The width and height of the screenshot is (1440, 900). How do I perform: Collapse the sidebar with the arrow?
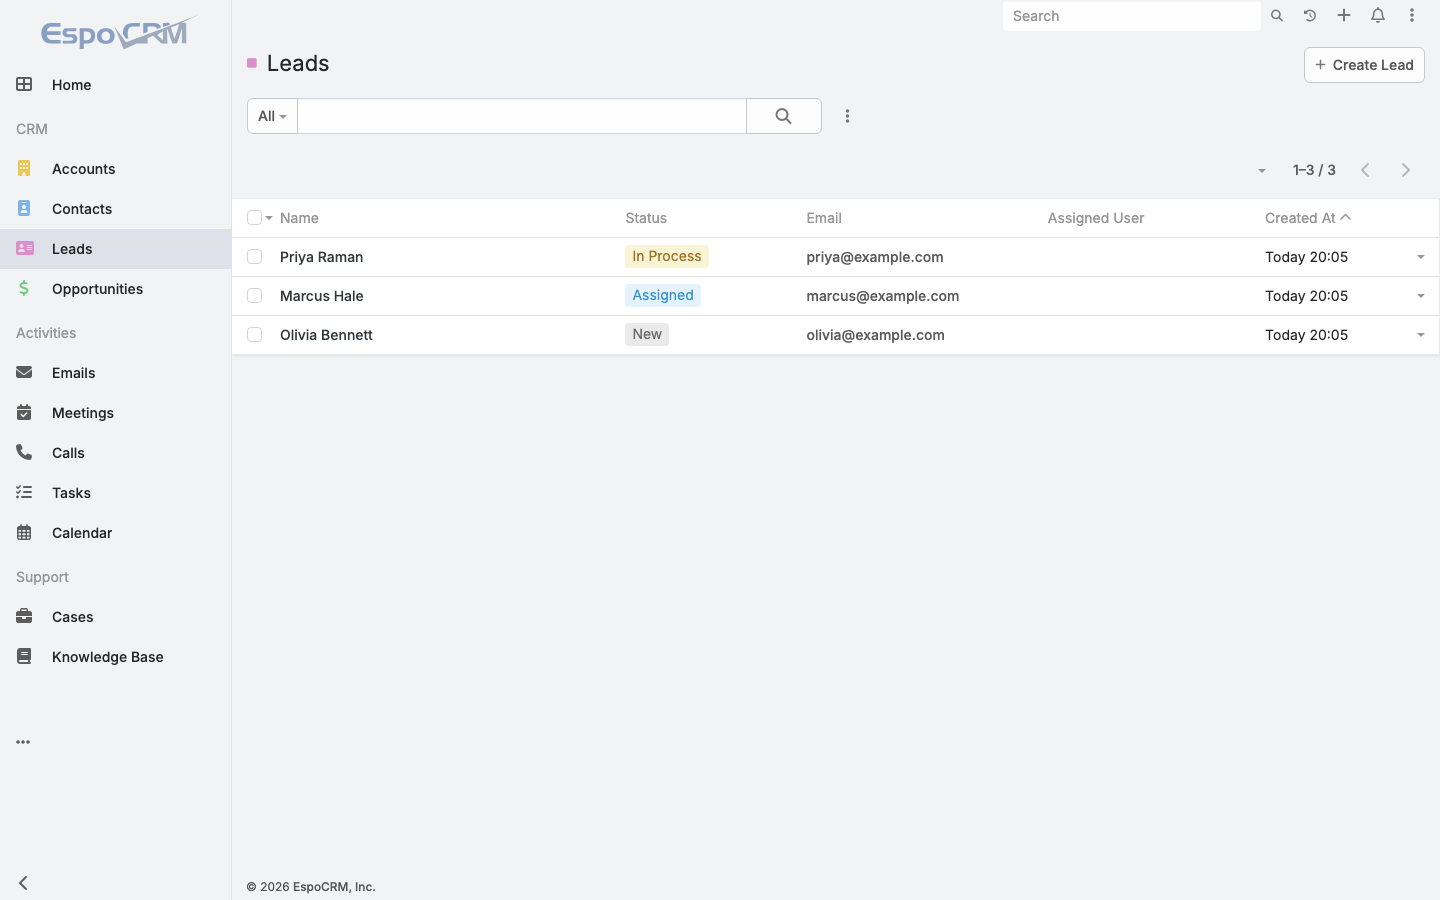[x=23, y=883]
